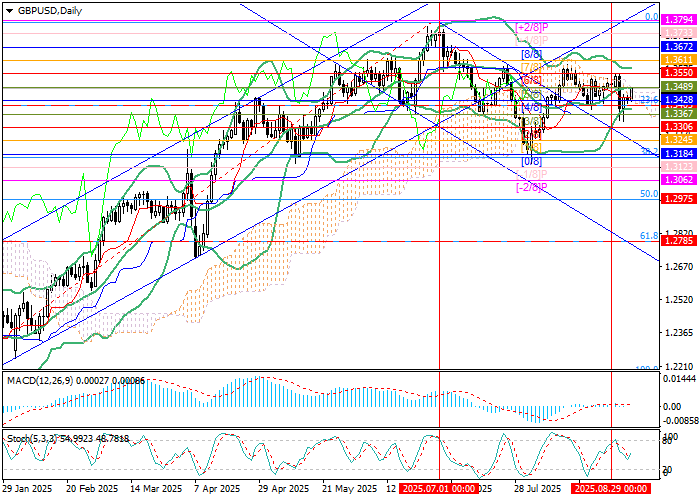700x500 pixels.
Task: Open the chart menu triangle beside GBPUSD,Daily
Action: pyautogui.click(x=9, y=11)
